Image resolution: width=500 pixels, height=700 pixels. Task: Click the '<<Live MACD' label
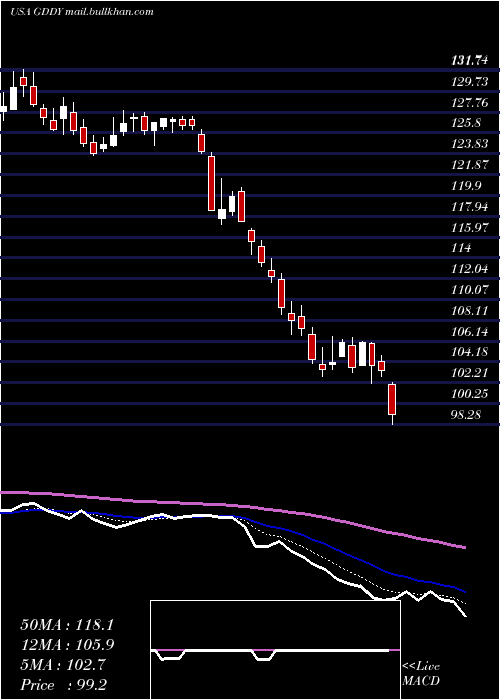(421, 674)
